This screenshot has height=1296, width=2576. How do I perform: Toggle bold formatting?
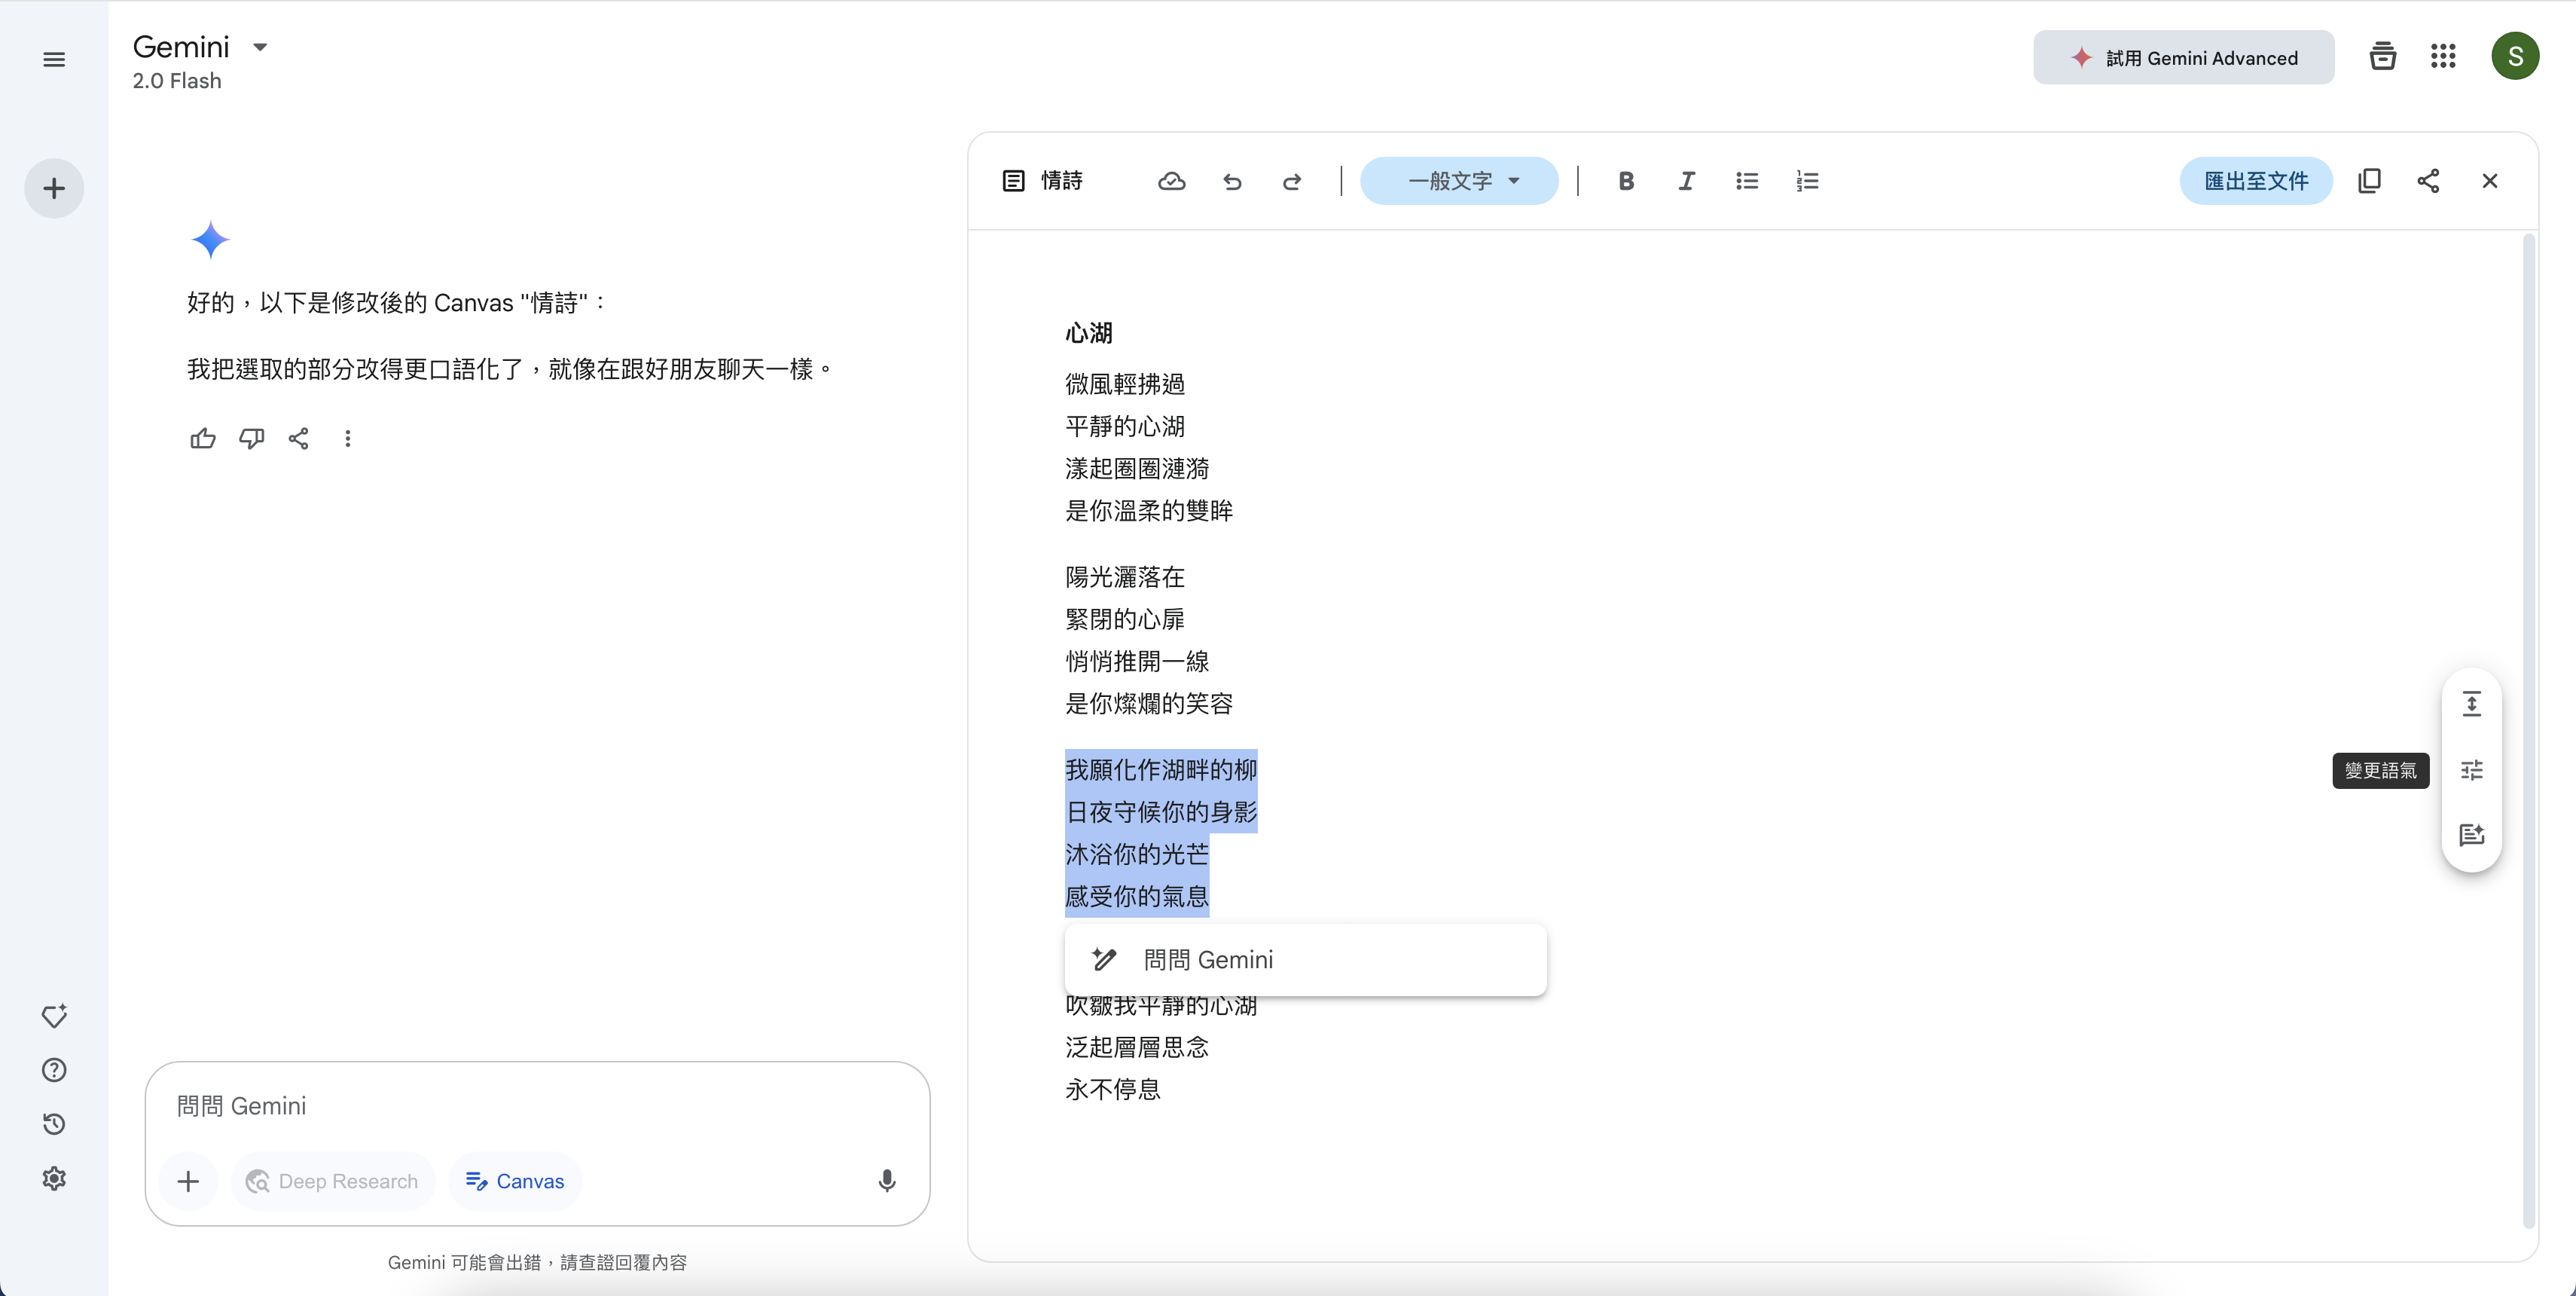click(1626, 181)
